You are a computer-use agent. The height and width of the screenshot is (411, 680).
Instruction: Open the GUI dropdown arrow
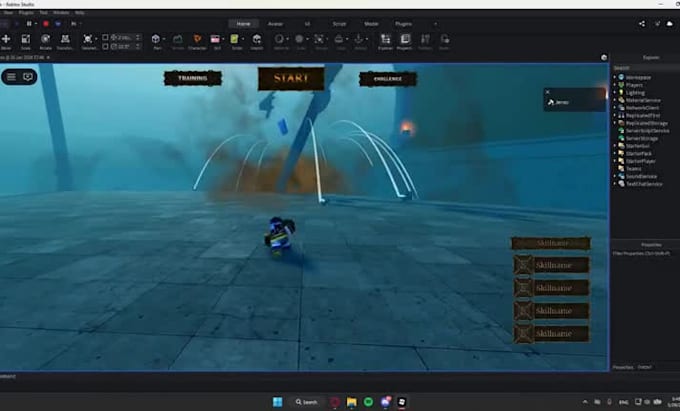tap(223, 39)
